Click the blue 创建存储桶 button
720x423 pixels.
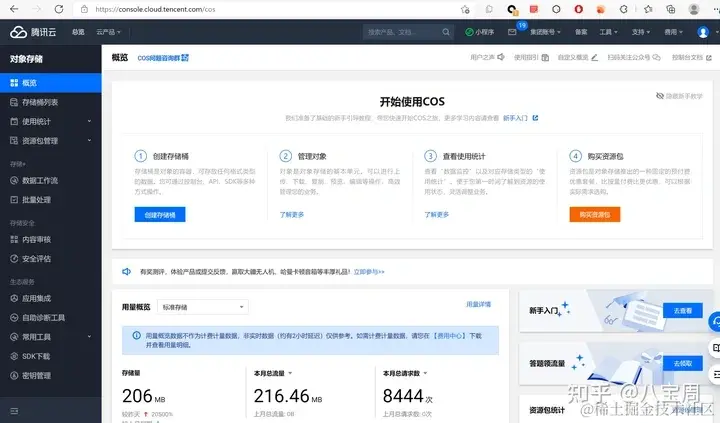coord(160,214)
